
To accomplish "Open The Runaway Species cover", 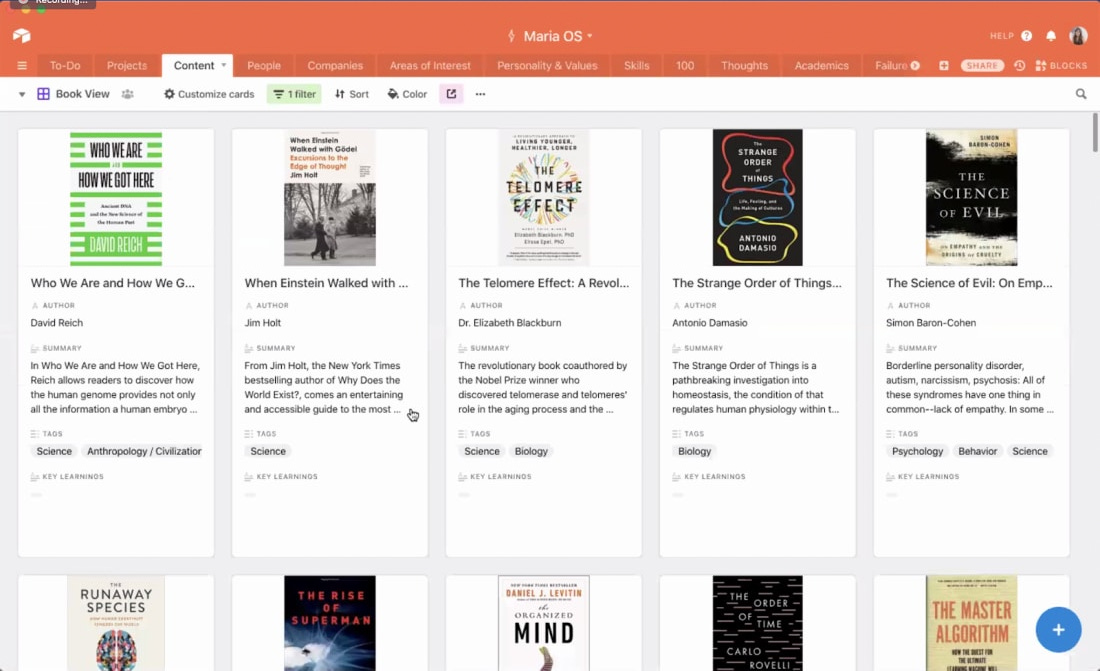I will 116,623.
